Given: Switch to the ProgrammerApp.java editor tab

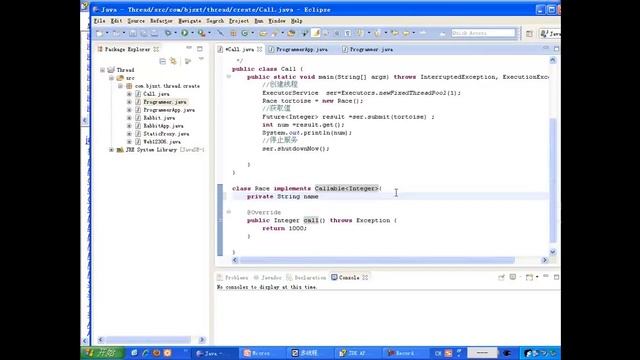Looking at the screenshot, I should [x=301, y=49].
